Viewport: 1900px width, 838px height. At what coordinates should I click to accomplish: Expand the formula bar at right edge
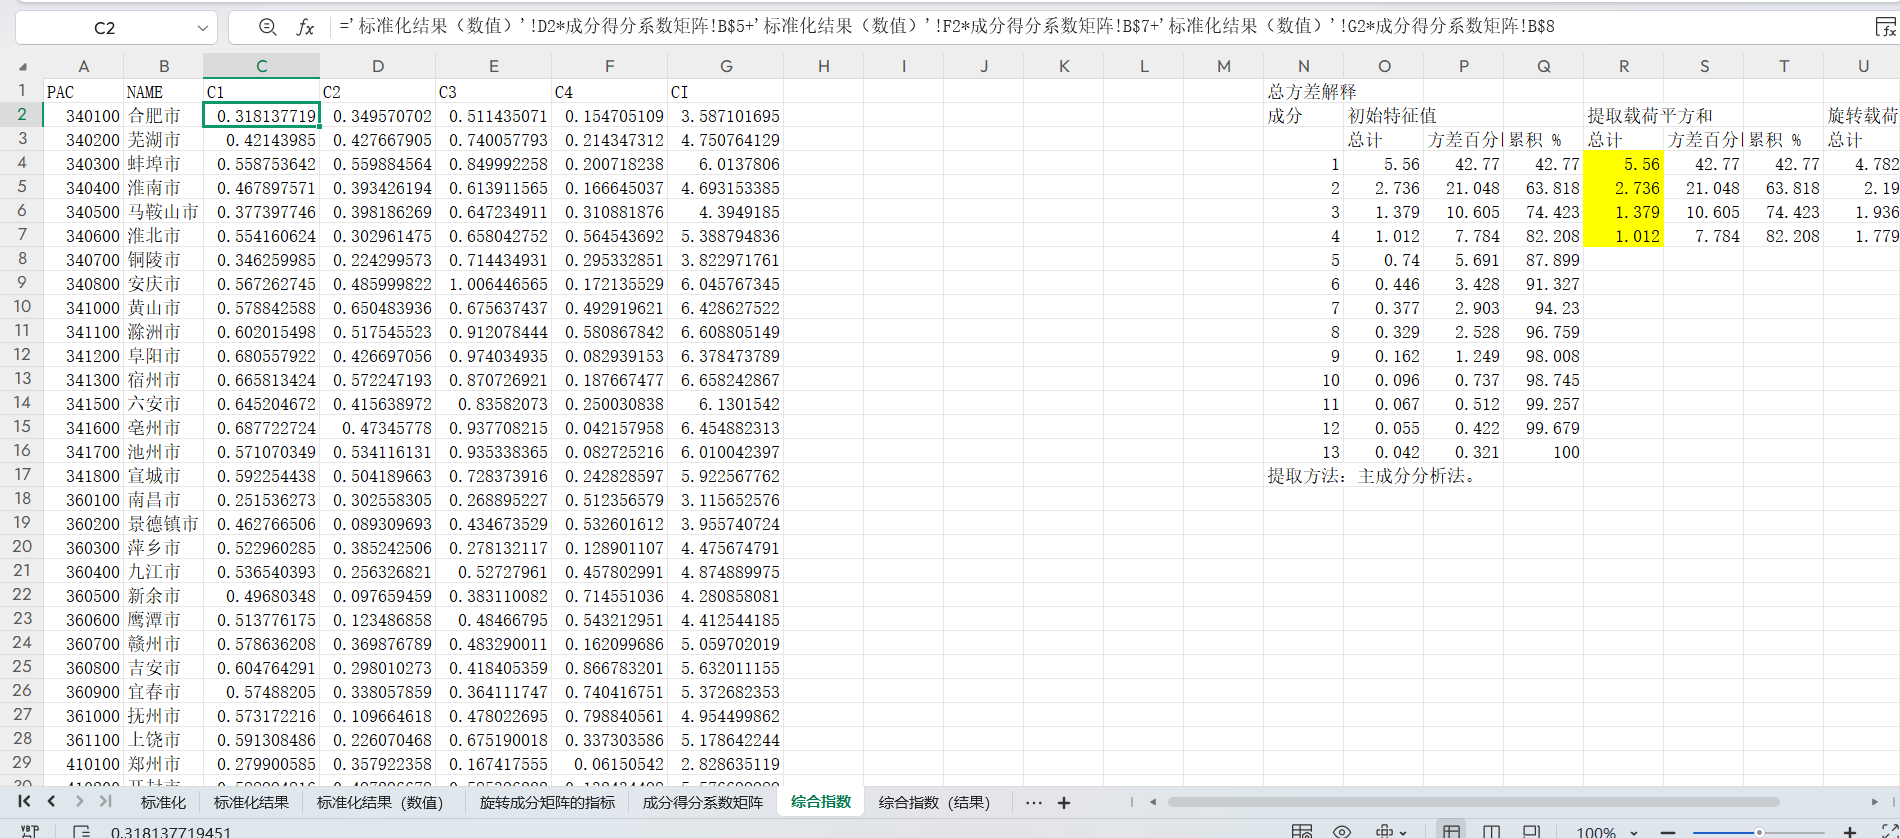tap(1885, 27)
